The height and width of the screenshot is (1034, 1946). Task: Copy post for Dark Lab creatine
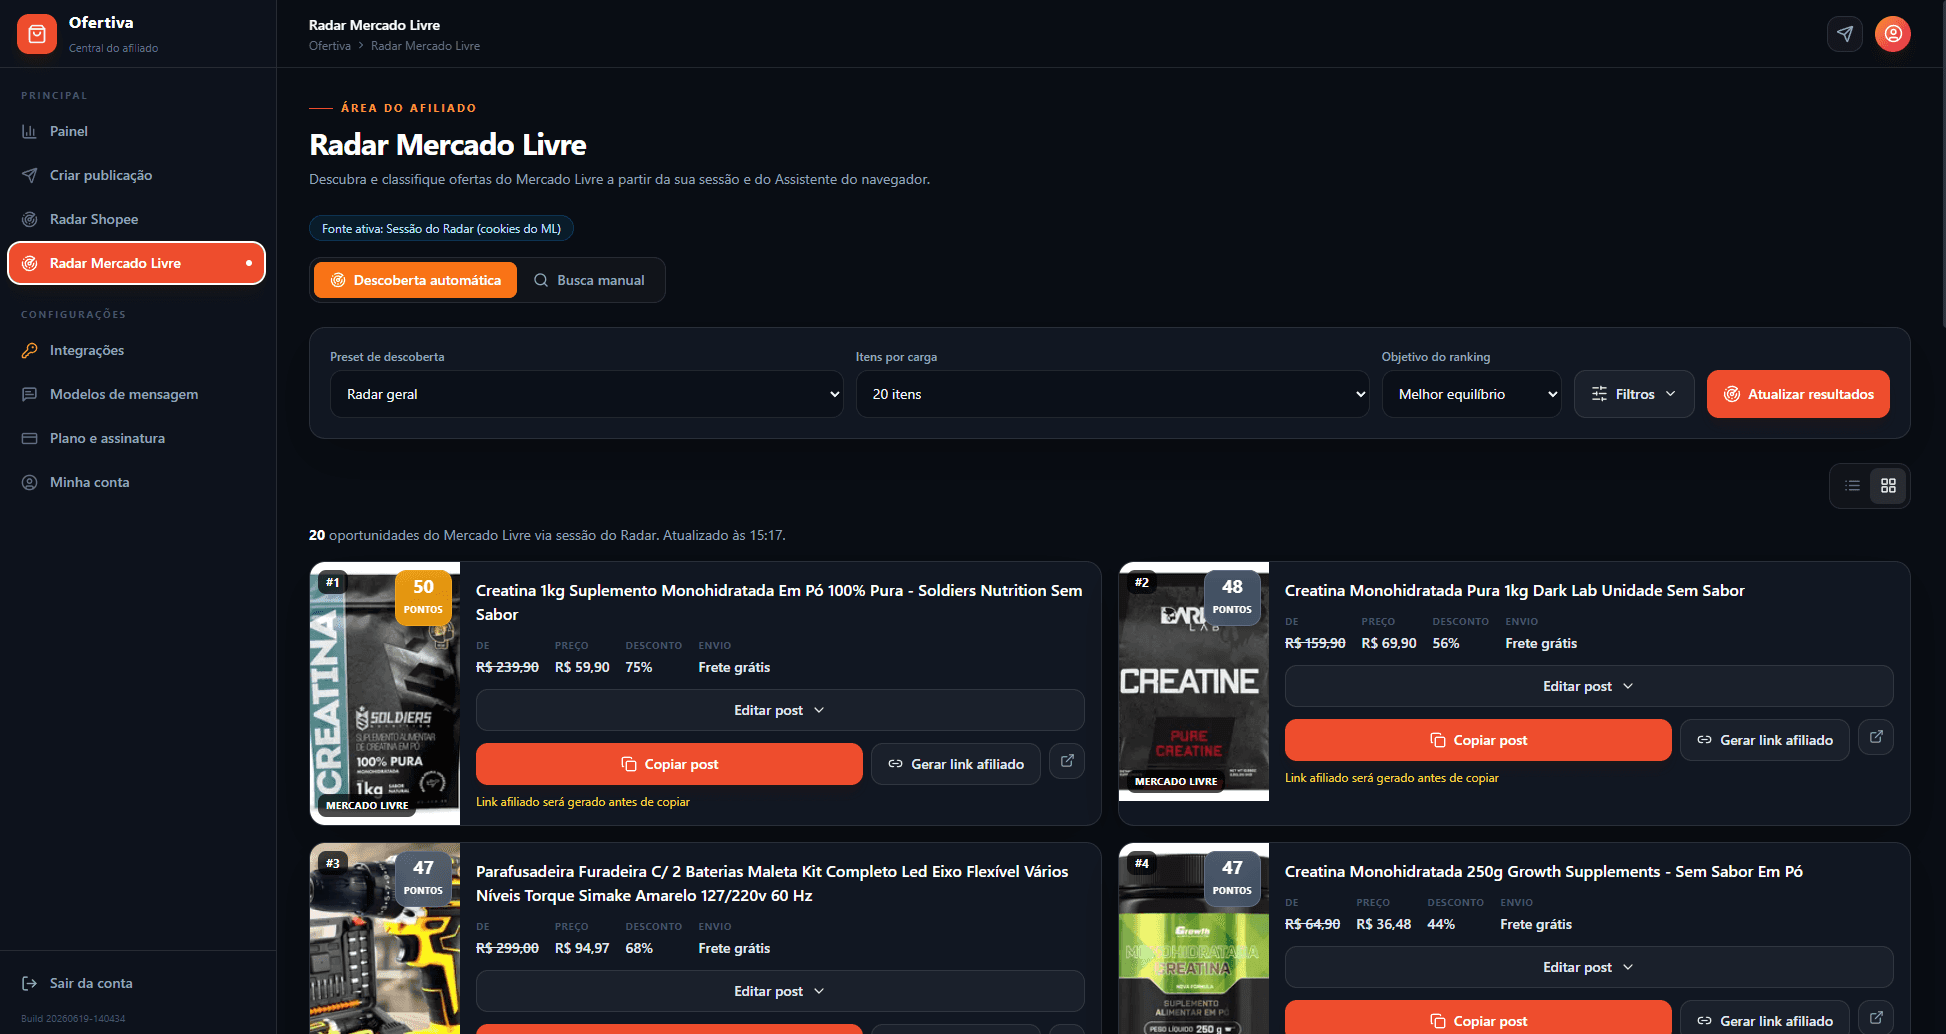point(1478,740)
